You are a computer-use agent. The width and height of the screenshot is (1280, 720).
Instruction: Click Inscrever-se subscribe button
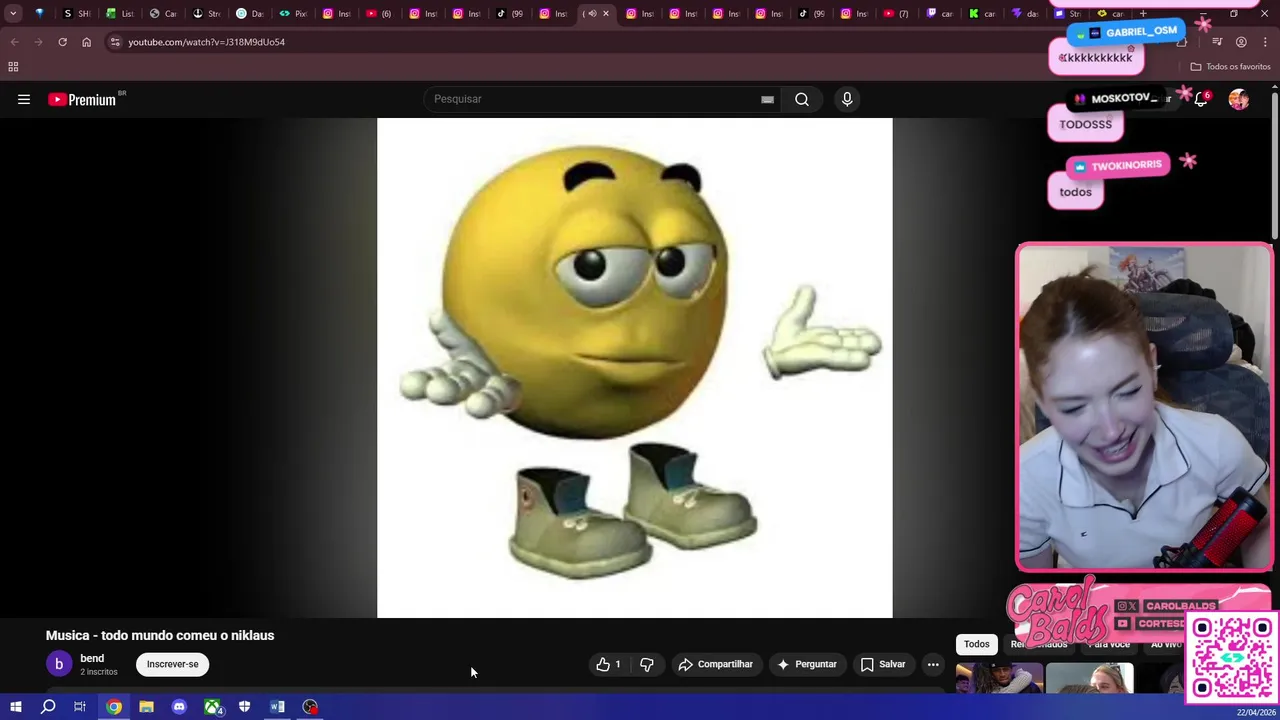(x=172, y=664)
